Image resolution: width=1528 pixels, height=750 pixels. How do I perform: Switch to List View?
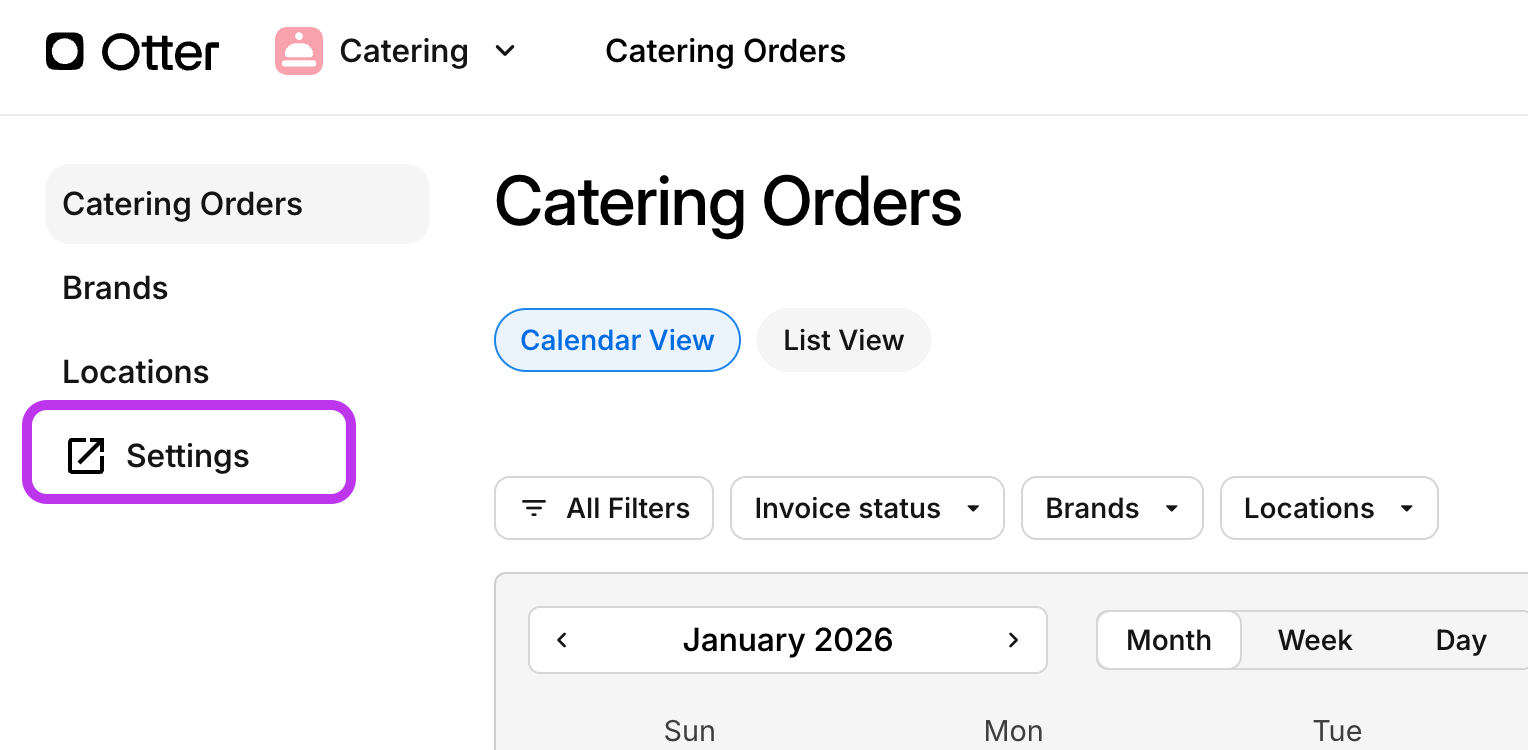843,340
